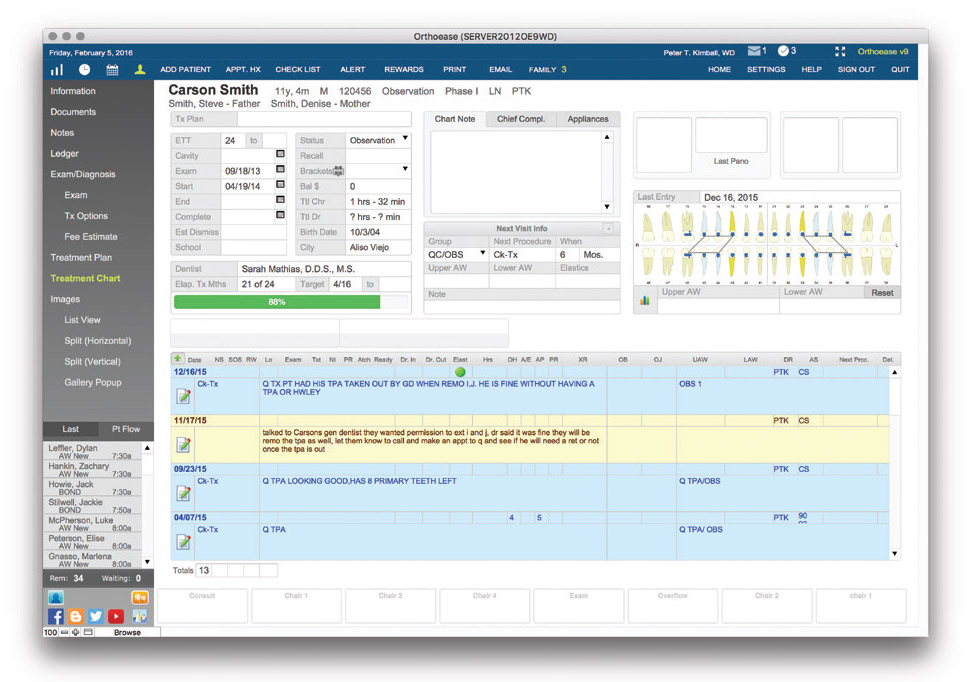
Task: Open the Group dropdown showing QC/OBS
Action: [482, 255]
